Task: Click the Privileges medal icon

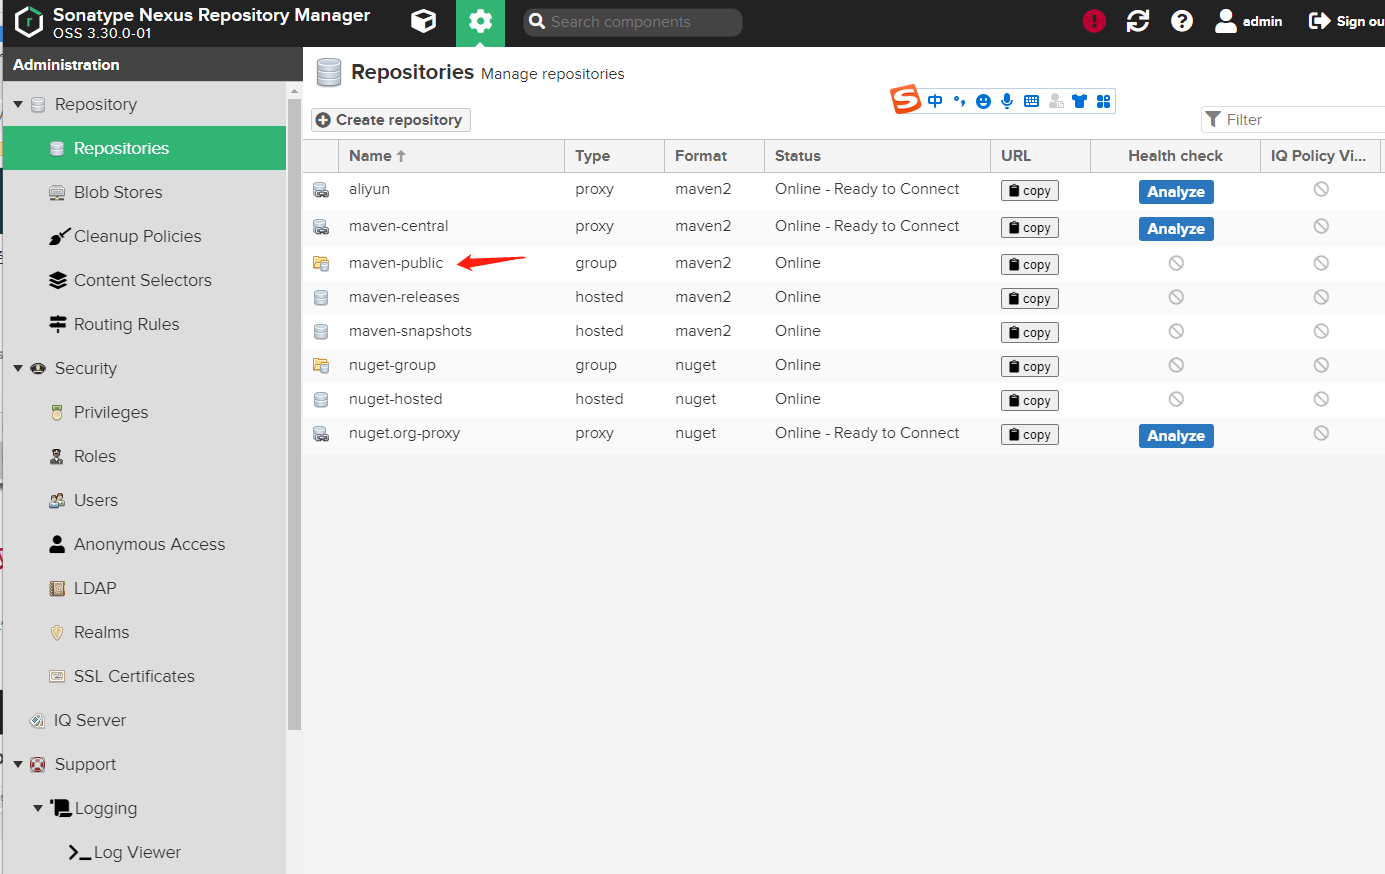Action: (x=57, y=412)
